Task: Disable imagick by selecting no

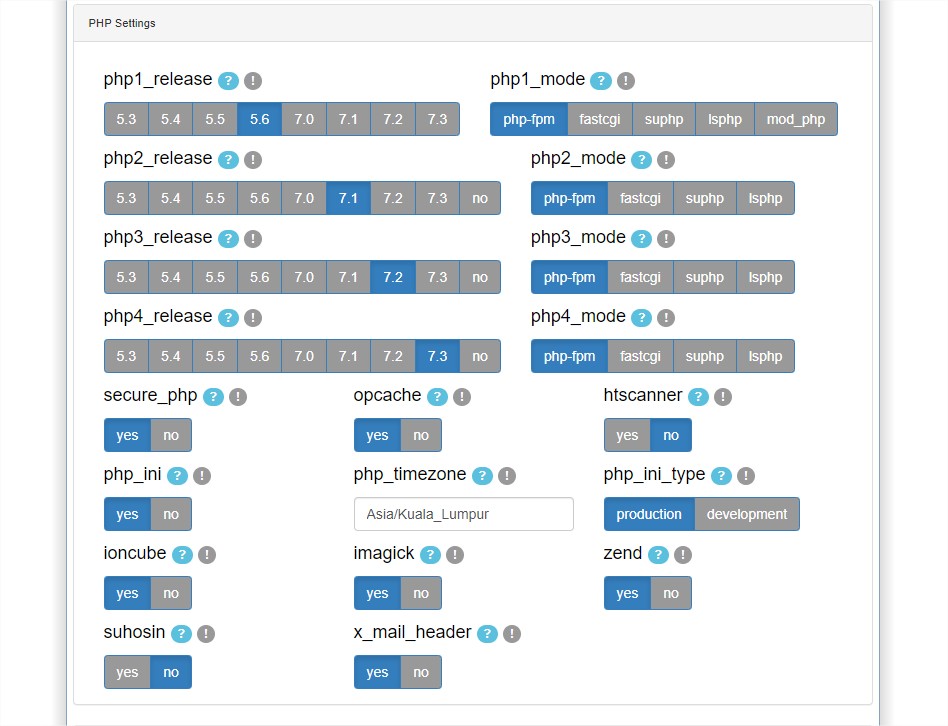Action: click(421, 594)
